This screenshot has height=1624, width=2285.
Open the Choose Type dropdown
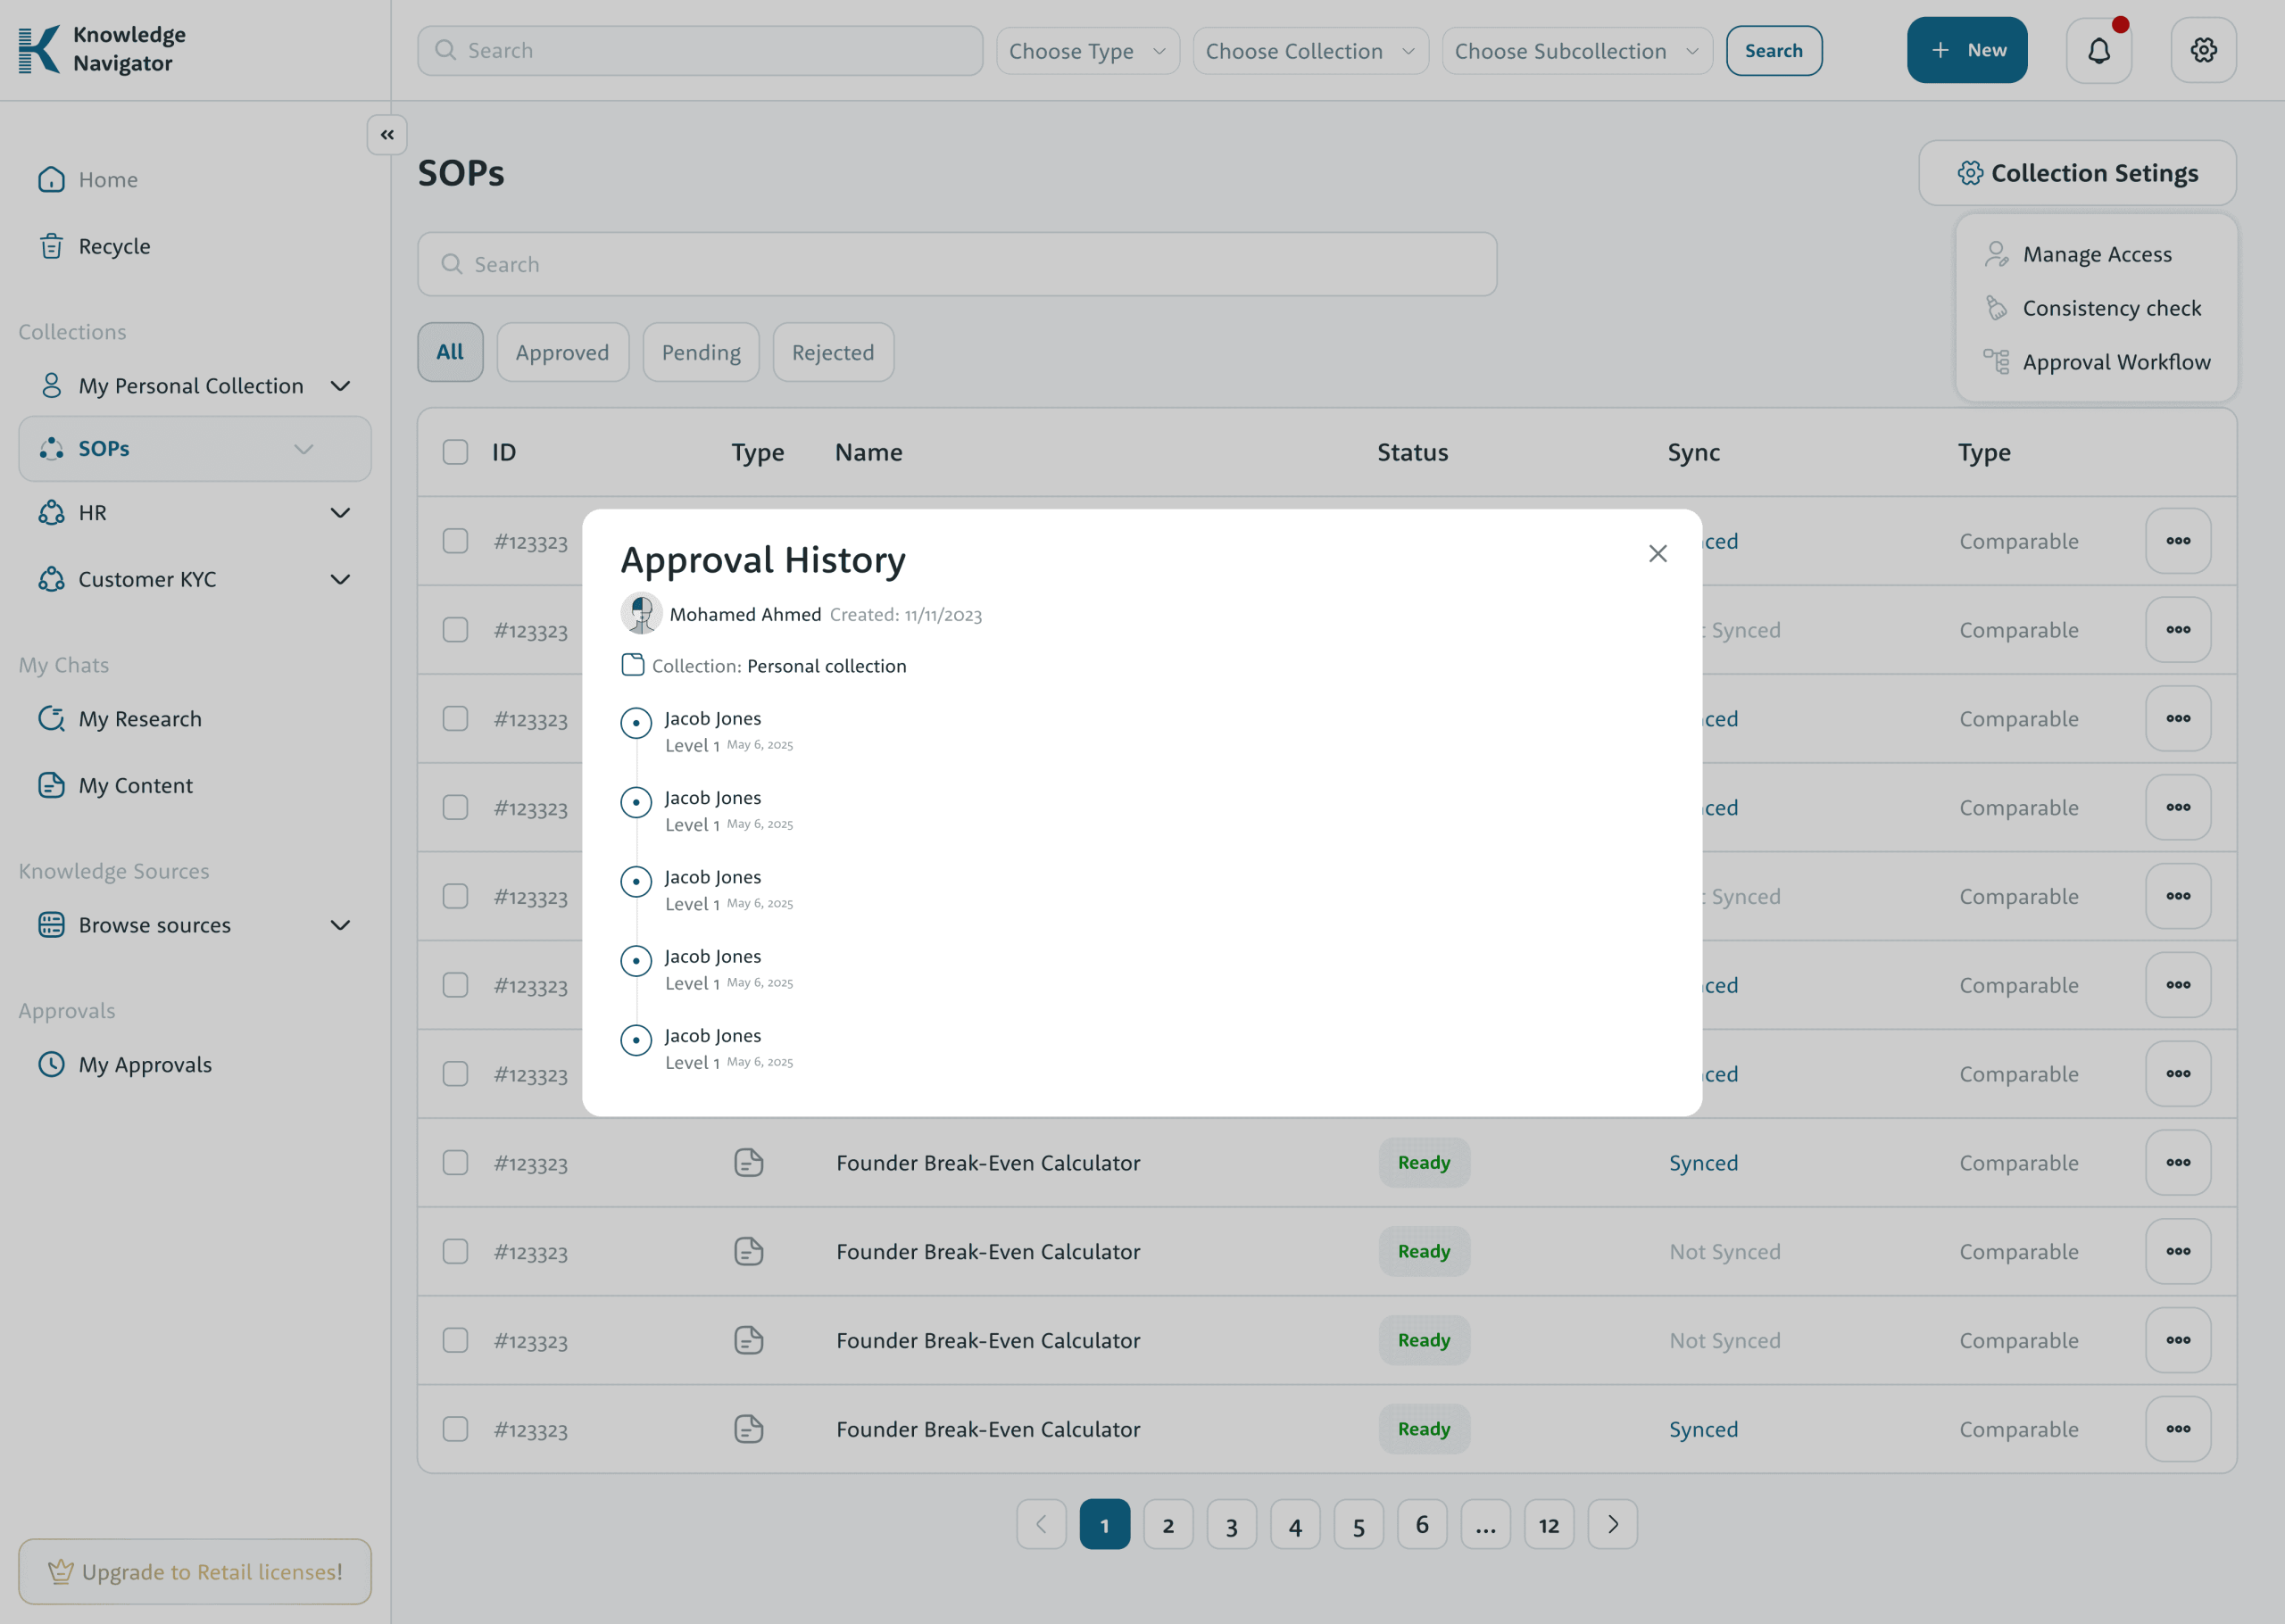(x=1087, y=51)
